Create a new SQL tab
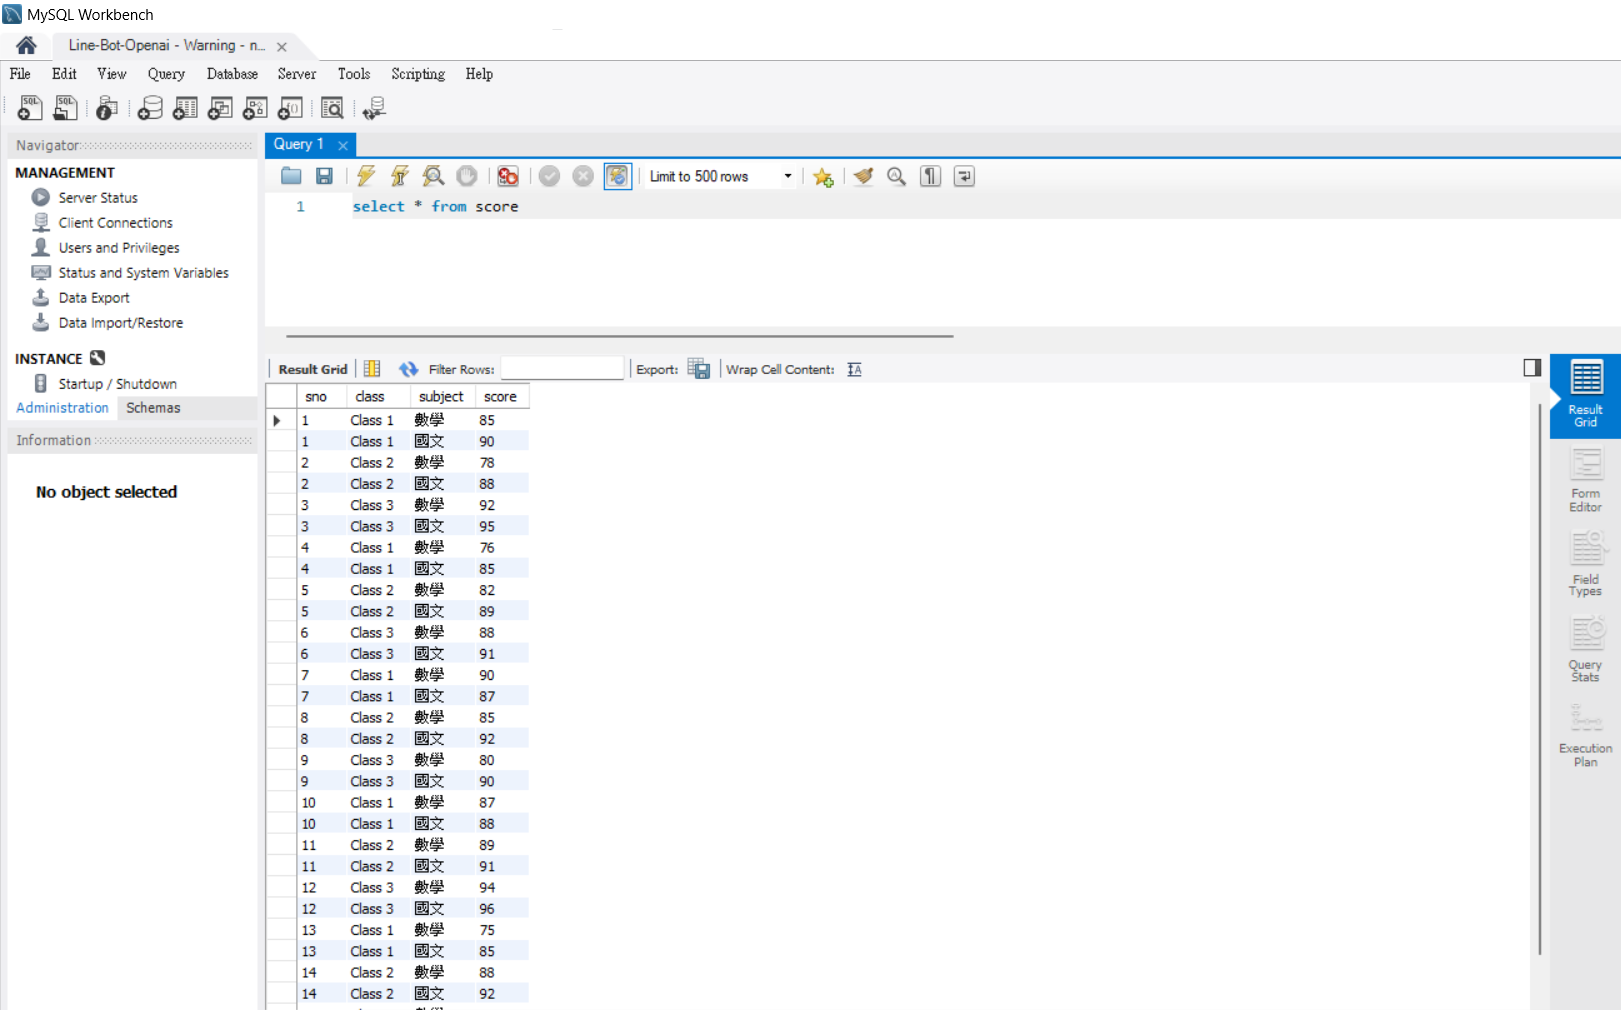Image resolution: width=1621 pixels, height=1010 pixels. coord(30,108)
